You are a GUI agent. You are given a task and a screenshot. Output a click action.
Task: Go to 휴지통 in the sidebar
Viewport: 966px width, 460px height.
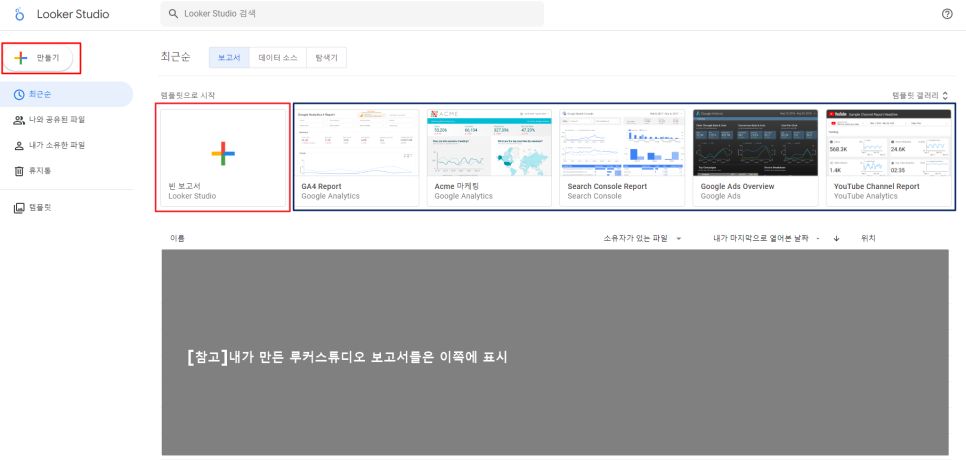[66, 171]
